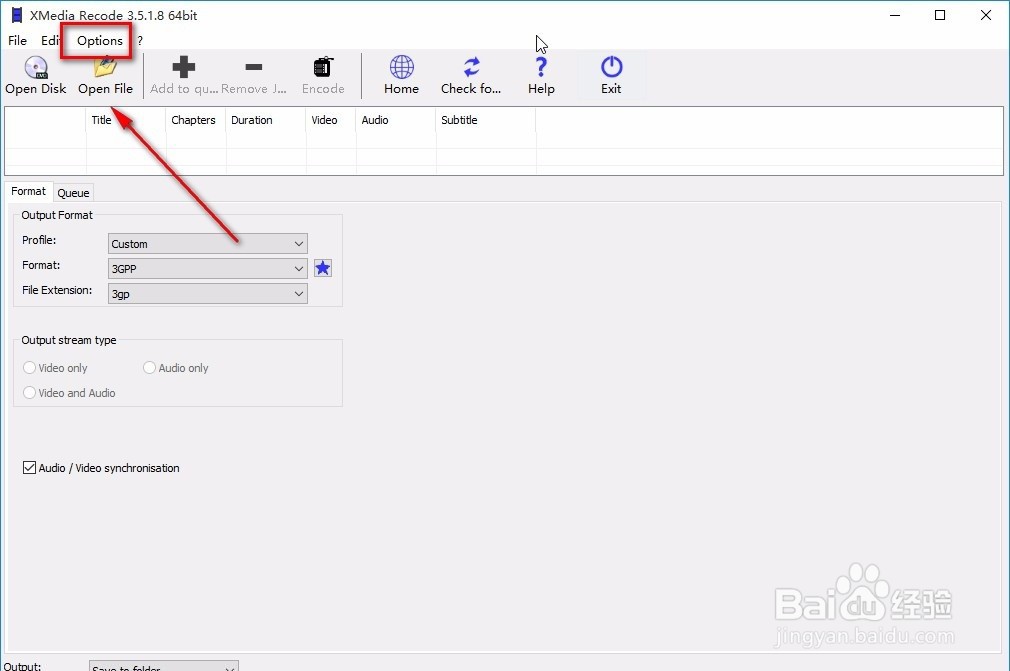Click the Video column header
Viewport: 1010px width, 671px height.
click(x=331, y=120)
